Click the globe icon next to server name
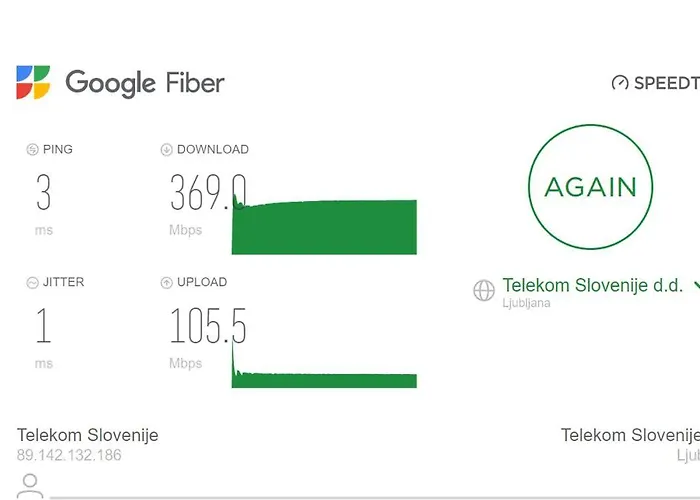700x500 pixels. (x=484, y=290)
